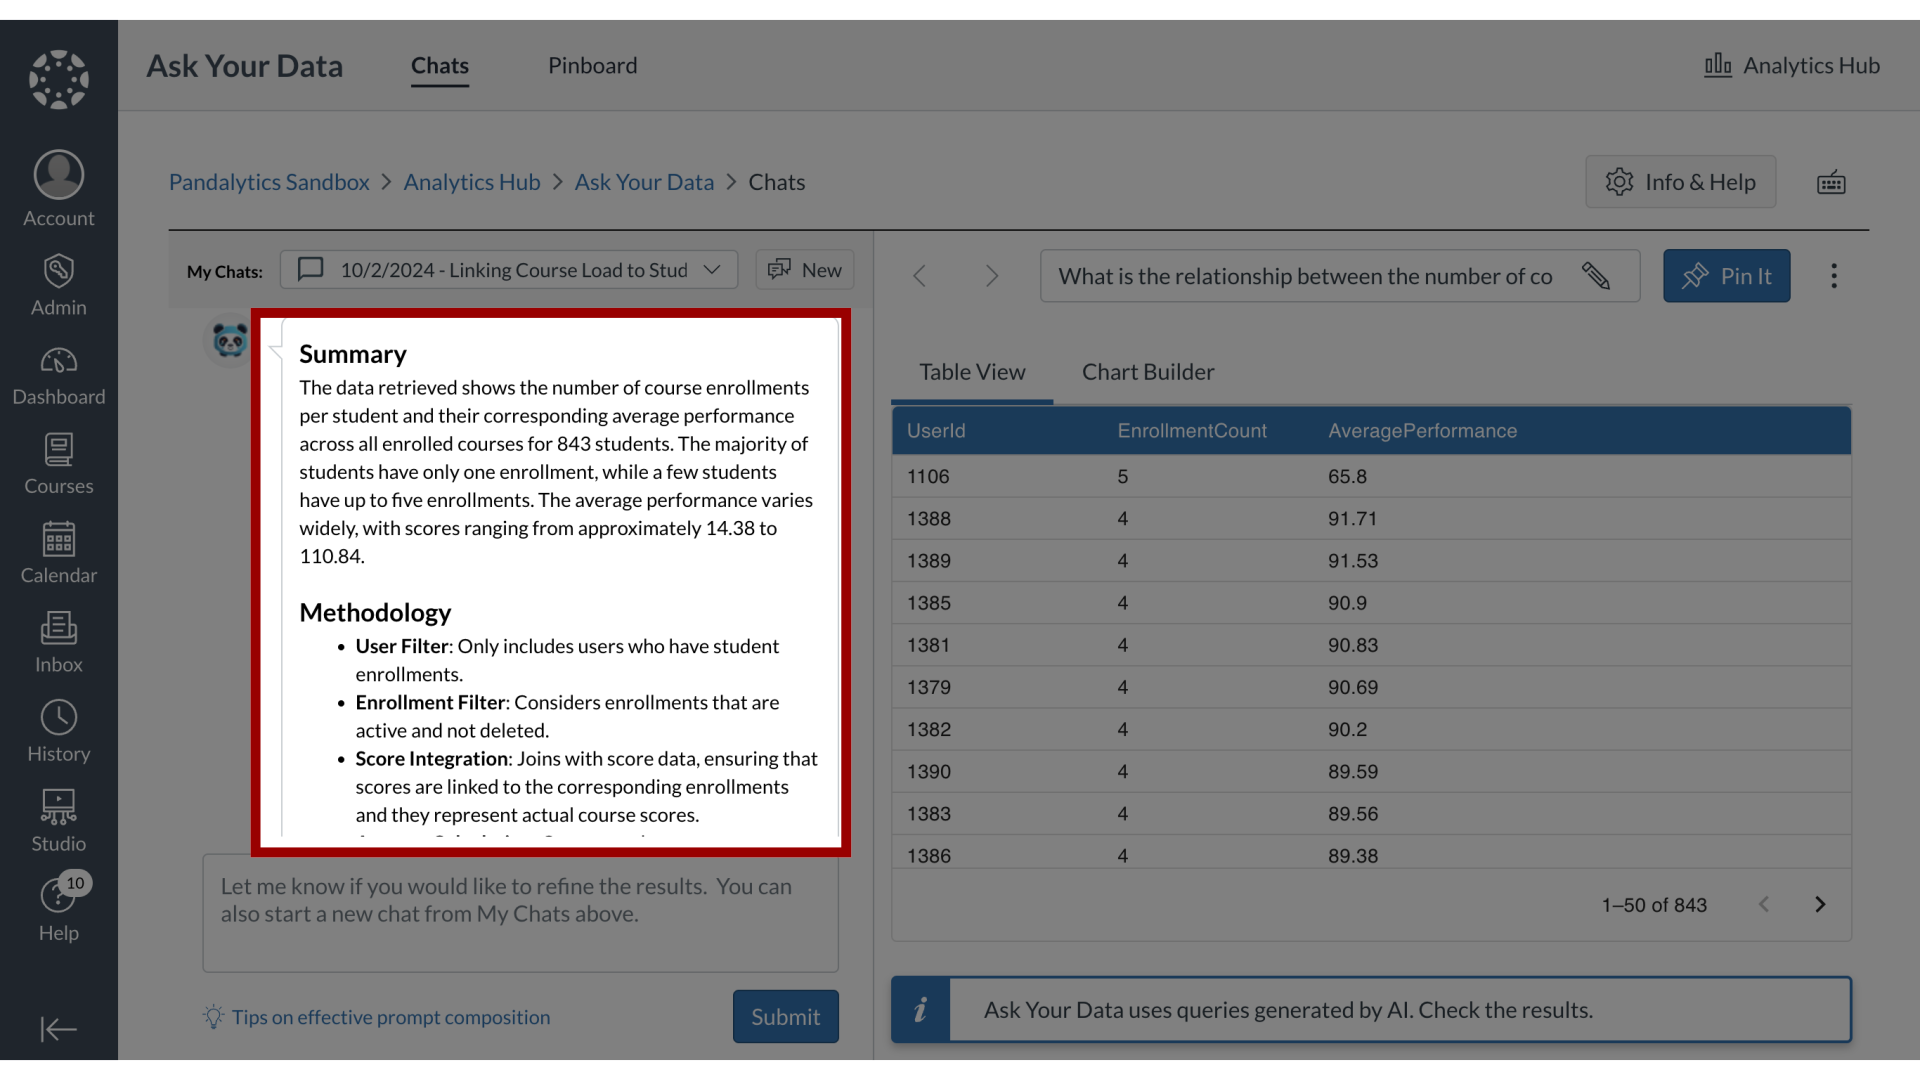Open the three-dot options menu near Pin It
Viewport: 1920px width, 1080px height.
click(x=1833, y=276)
